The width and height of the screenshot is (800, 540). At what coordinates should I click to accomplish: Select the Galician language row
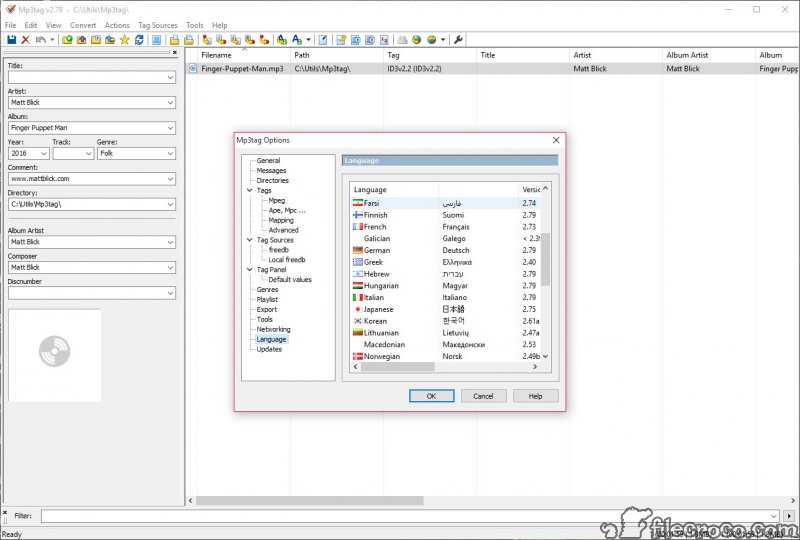coord(446,238)
